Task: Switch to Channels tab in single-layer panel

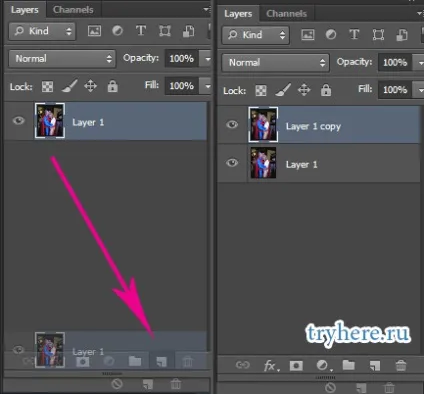Action: (x=73, y=10)
